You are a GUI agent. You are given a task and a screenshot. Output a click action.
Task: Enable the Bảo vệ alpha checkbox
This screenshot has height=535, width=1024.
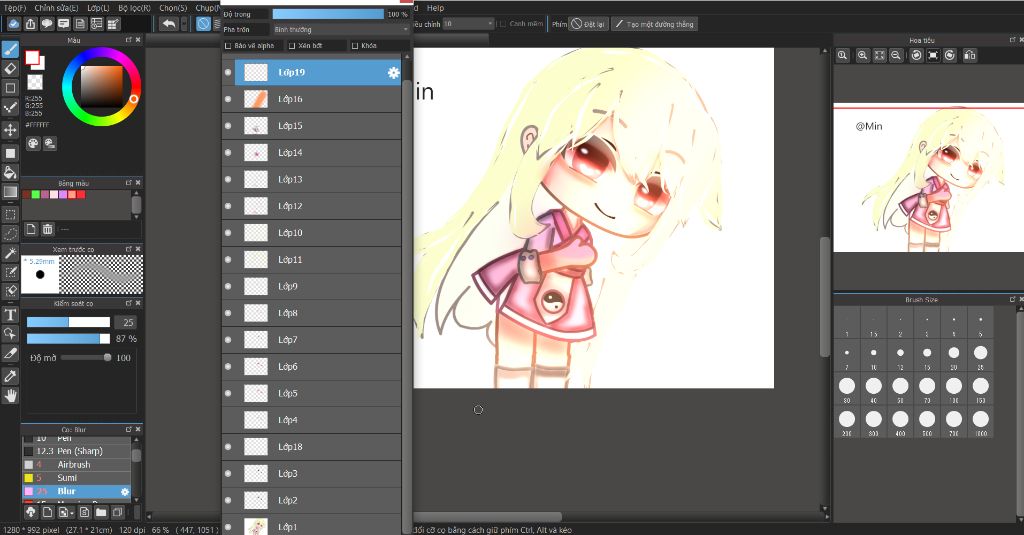tap(228, 46)
